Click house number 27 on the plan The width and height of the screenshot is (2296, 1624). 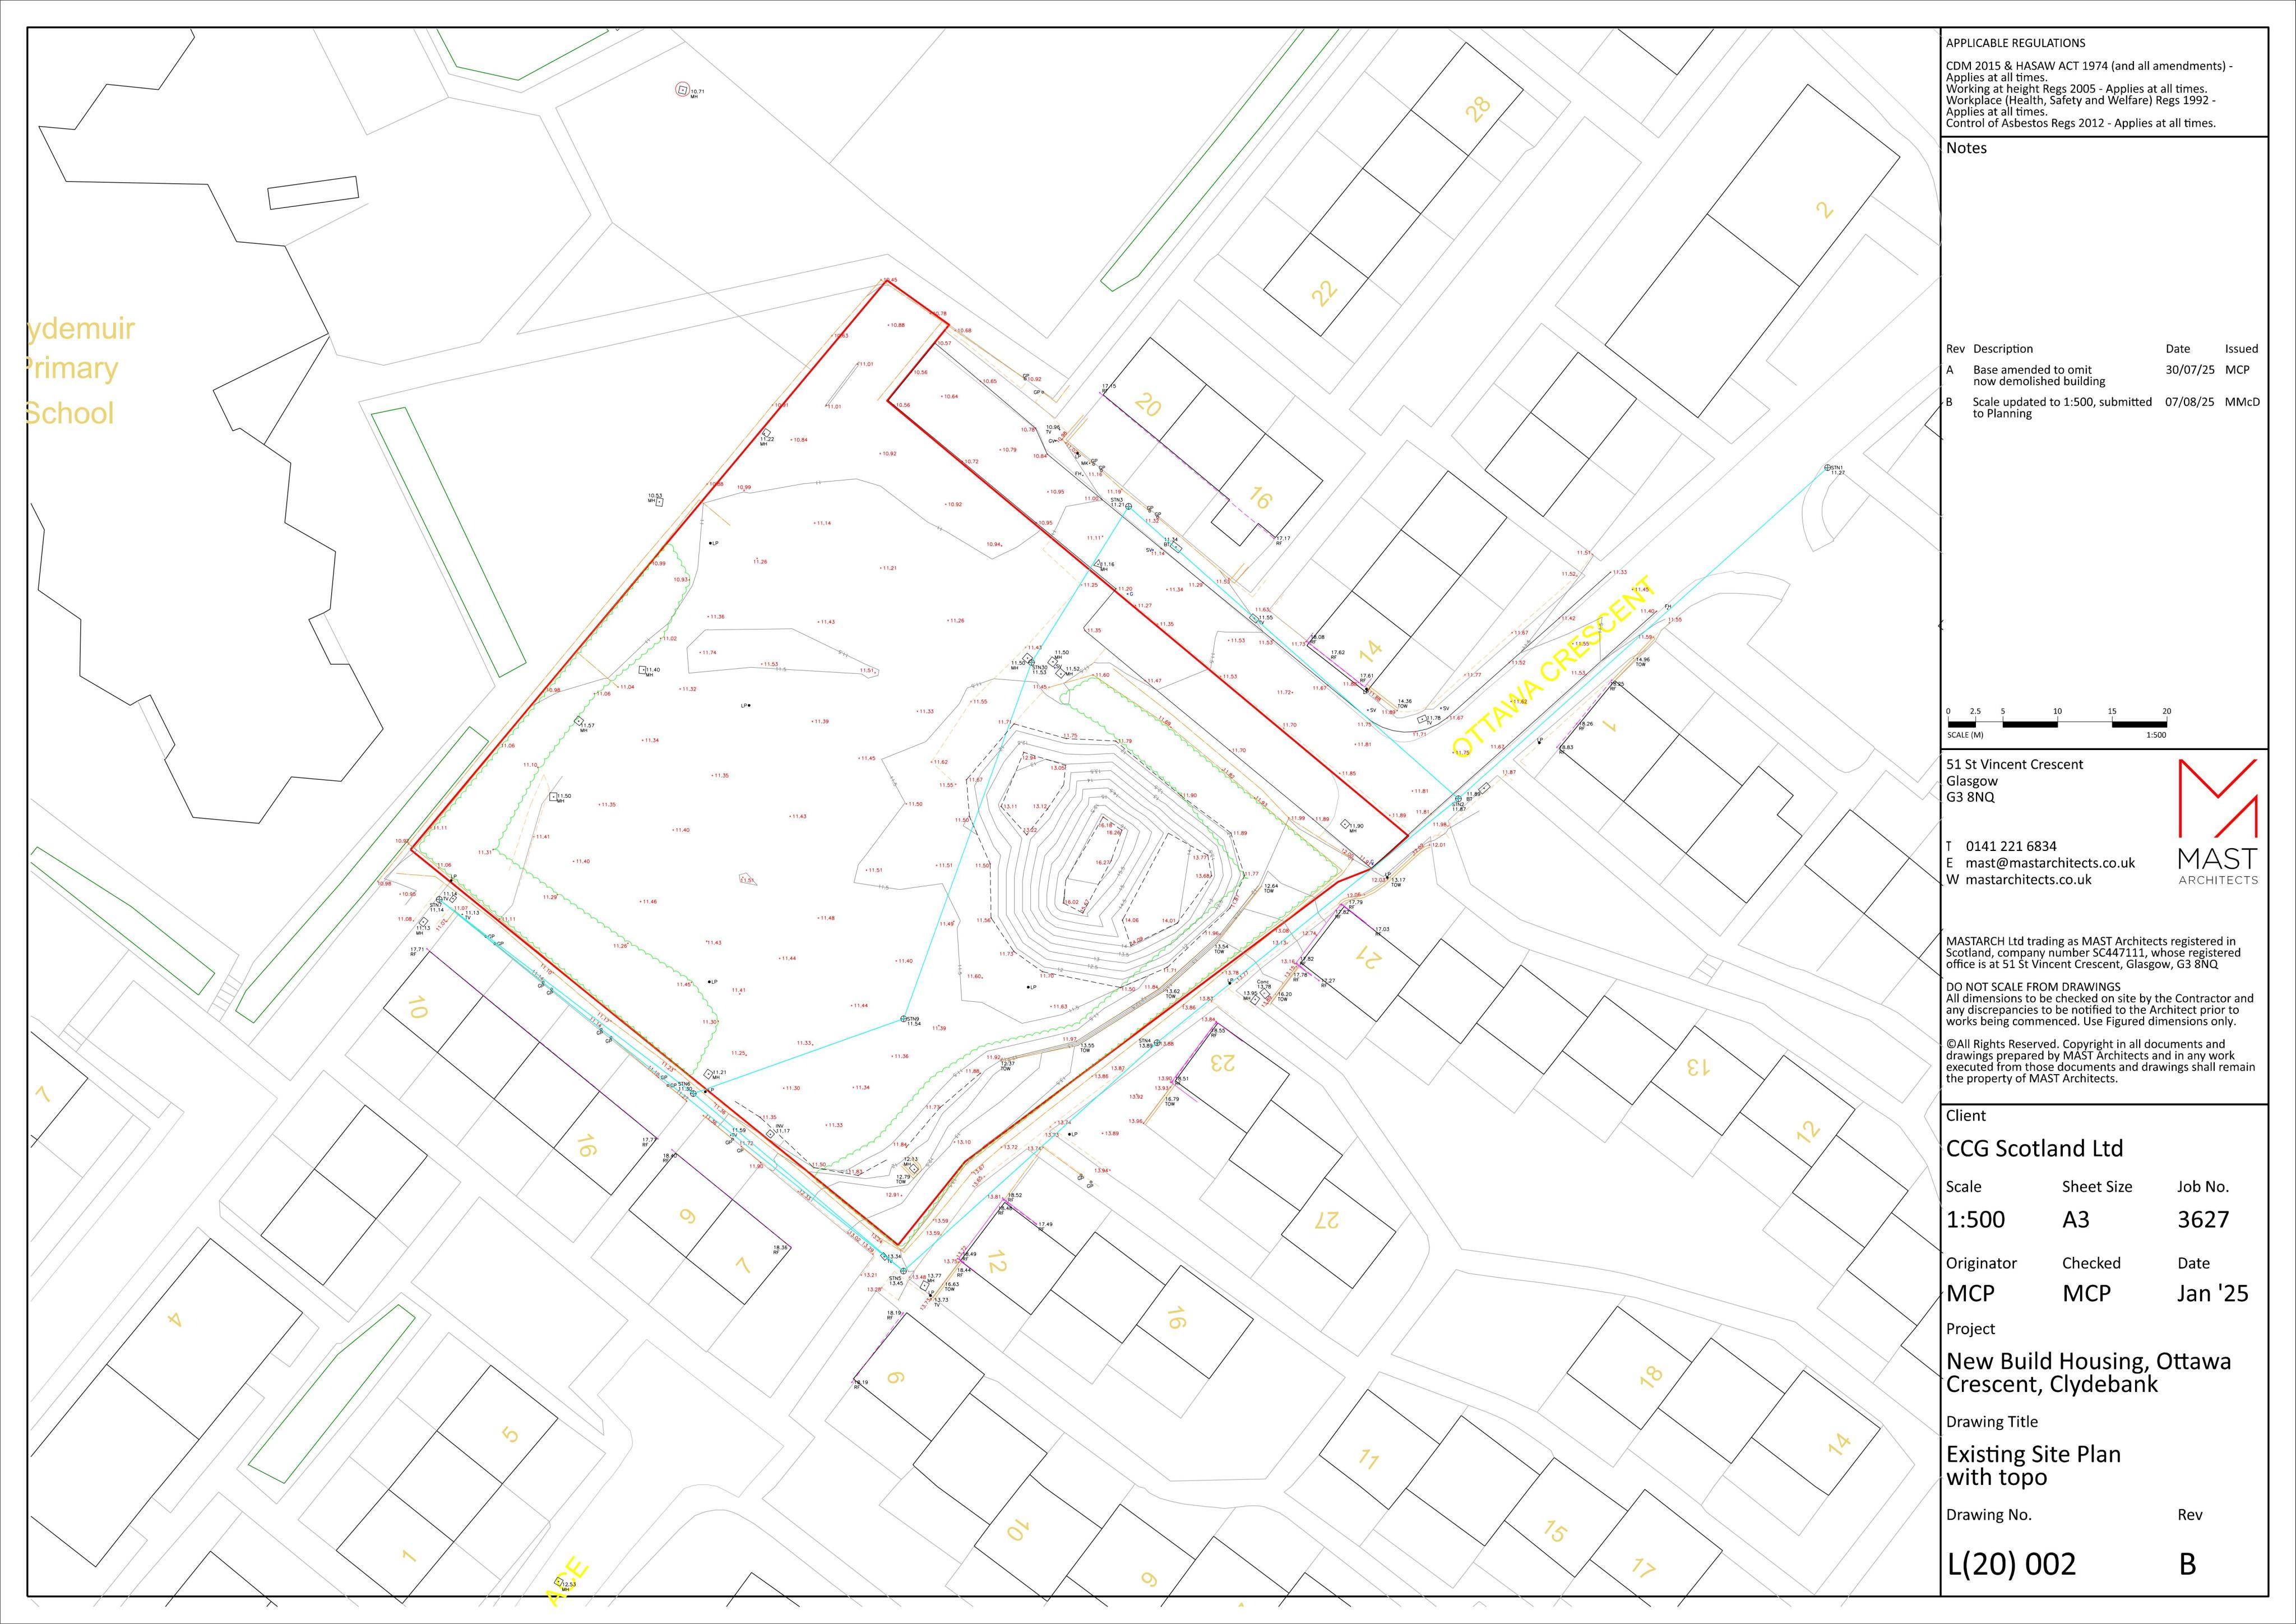(x=1326, y=1220)
